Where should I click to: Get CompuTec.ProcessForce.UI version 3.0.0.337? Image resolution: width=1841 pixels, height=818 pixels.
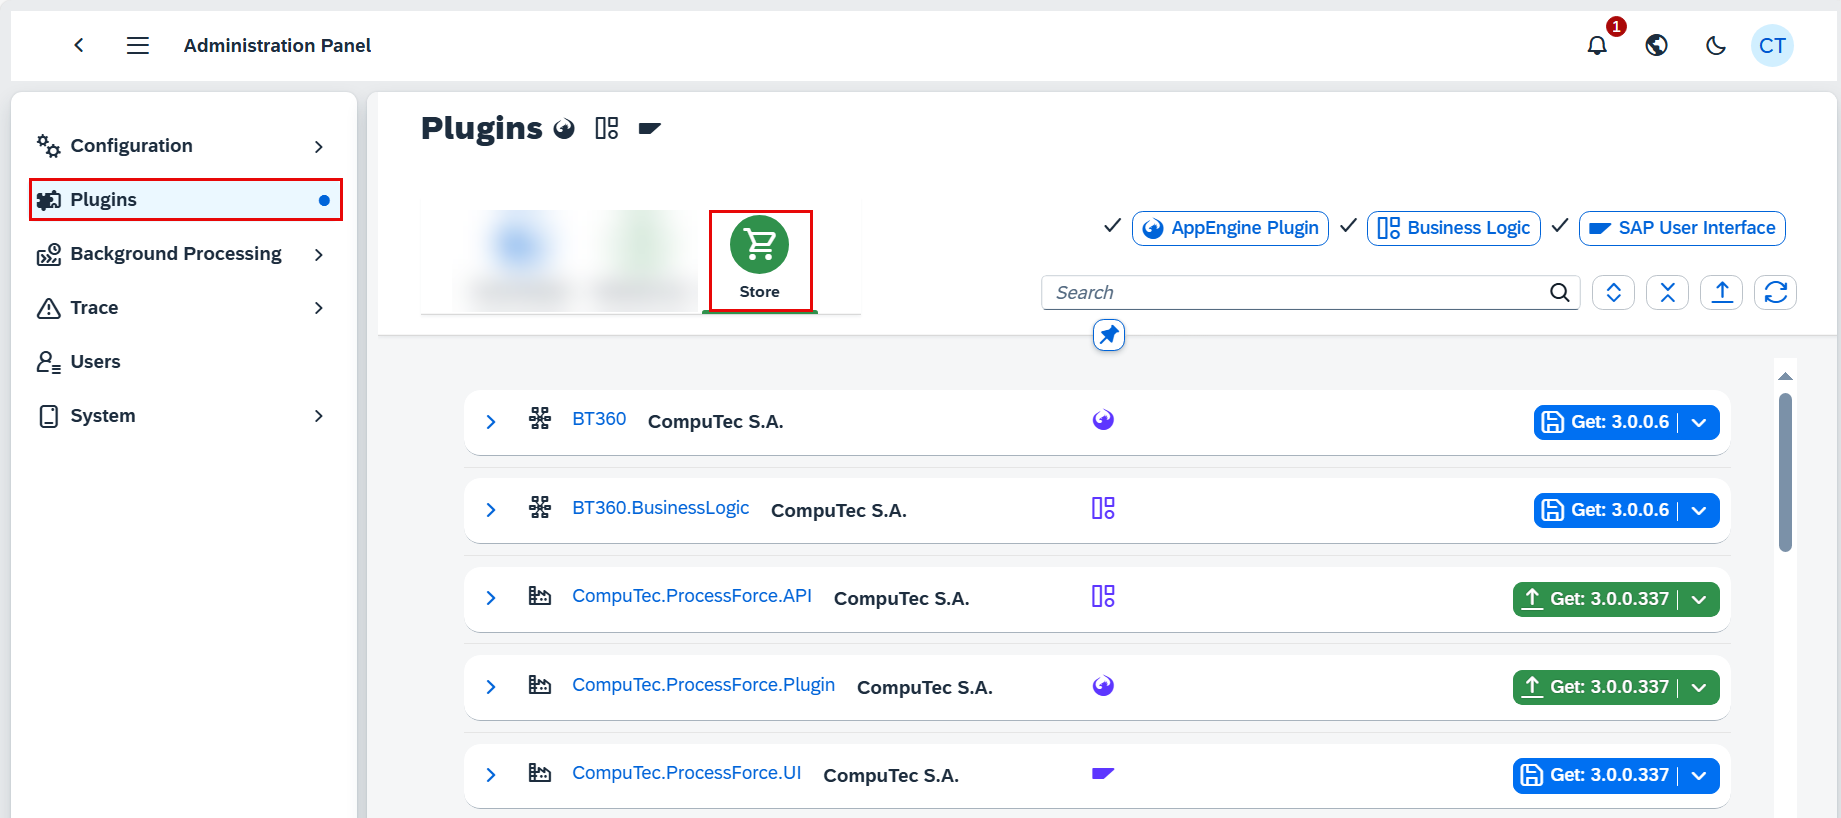click(x=1596, y=775)
